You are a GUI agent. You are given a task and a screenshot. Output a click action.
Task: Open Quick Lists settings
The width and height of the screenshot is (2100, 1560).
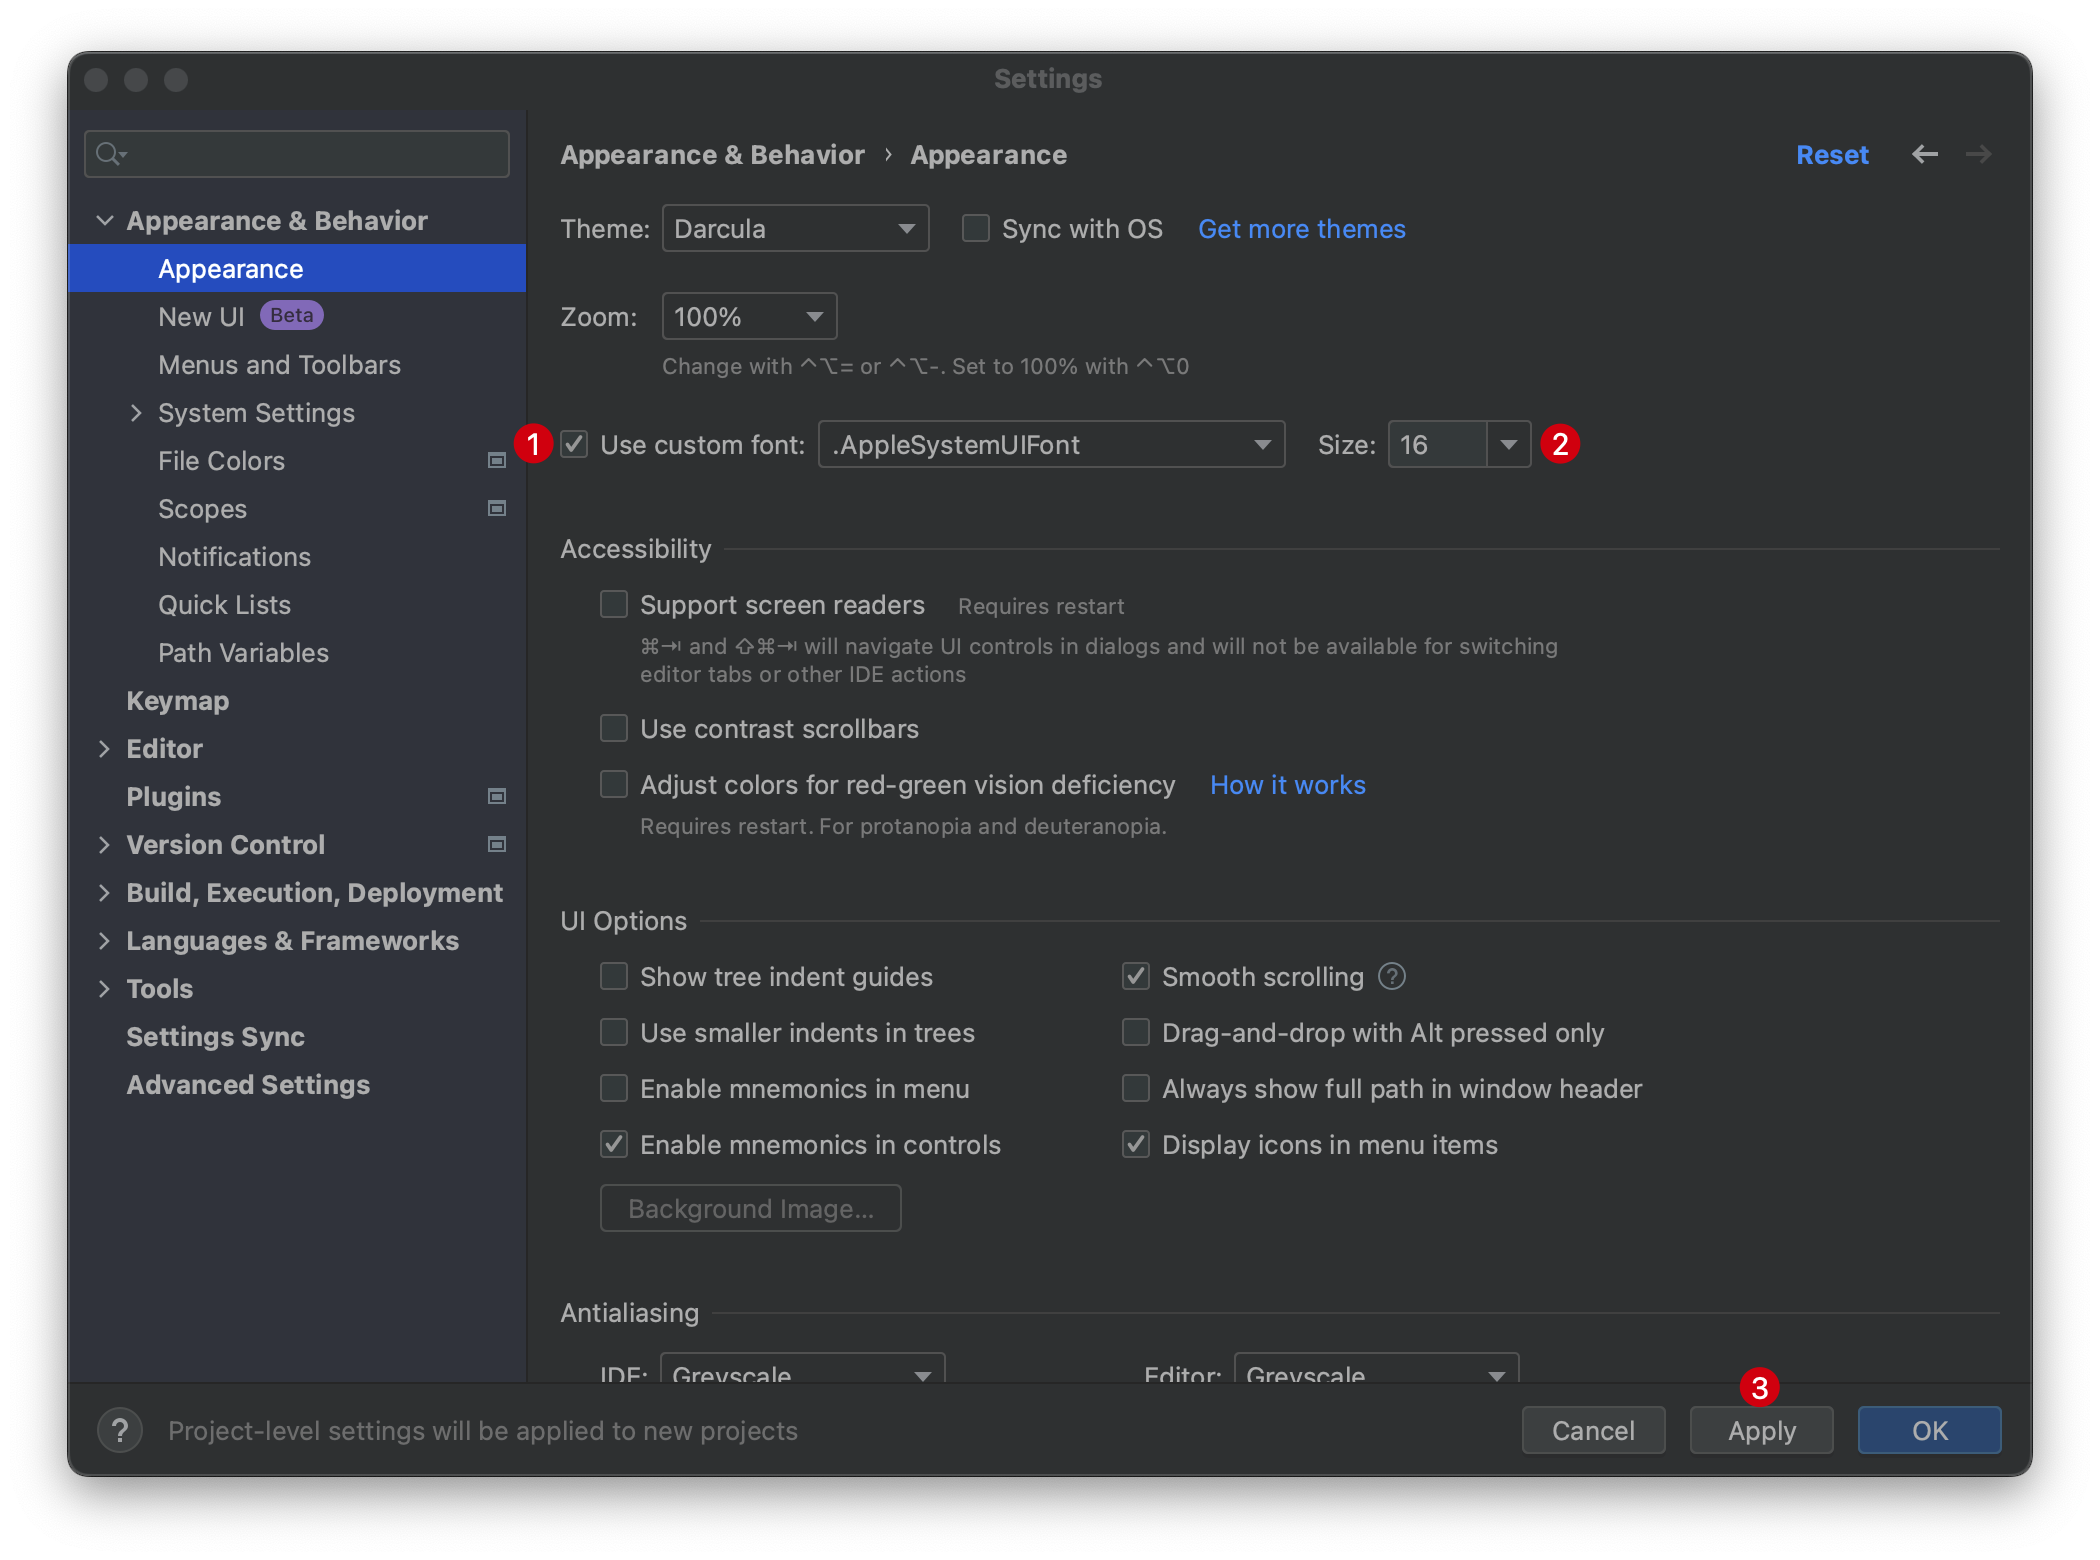[x=224, y=604]
